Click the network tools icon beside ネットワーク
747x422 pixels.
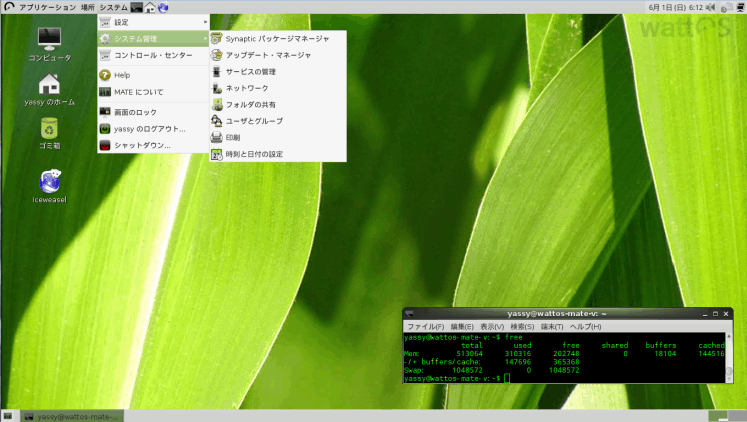(x=217, y=88)
